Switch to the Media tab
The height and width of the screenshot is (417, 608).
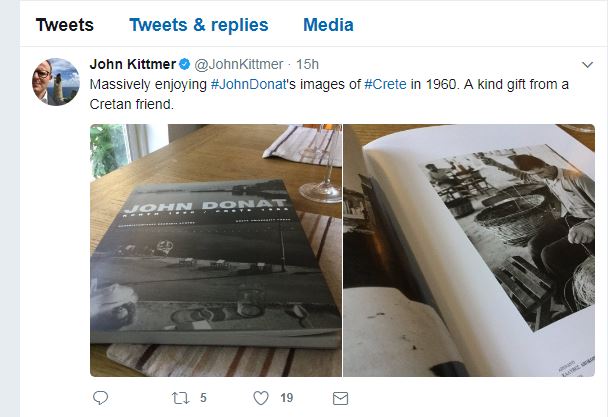[x=328, y=25]
